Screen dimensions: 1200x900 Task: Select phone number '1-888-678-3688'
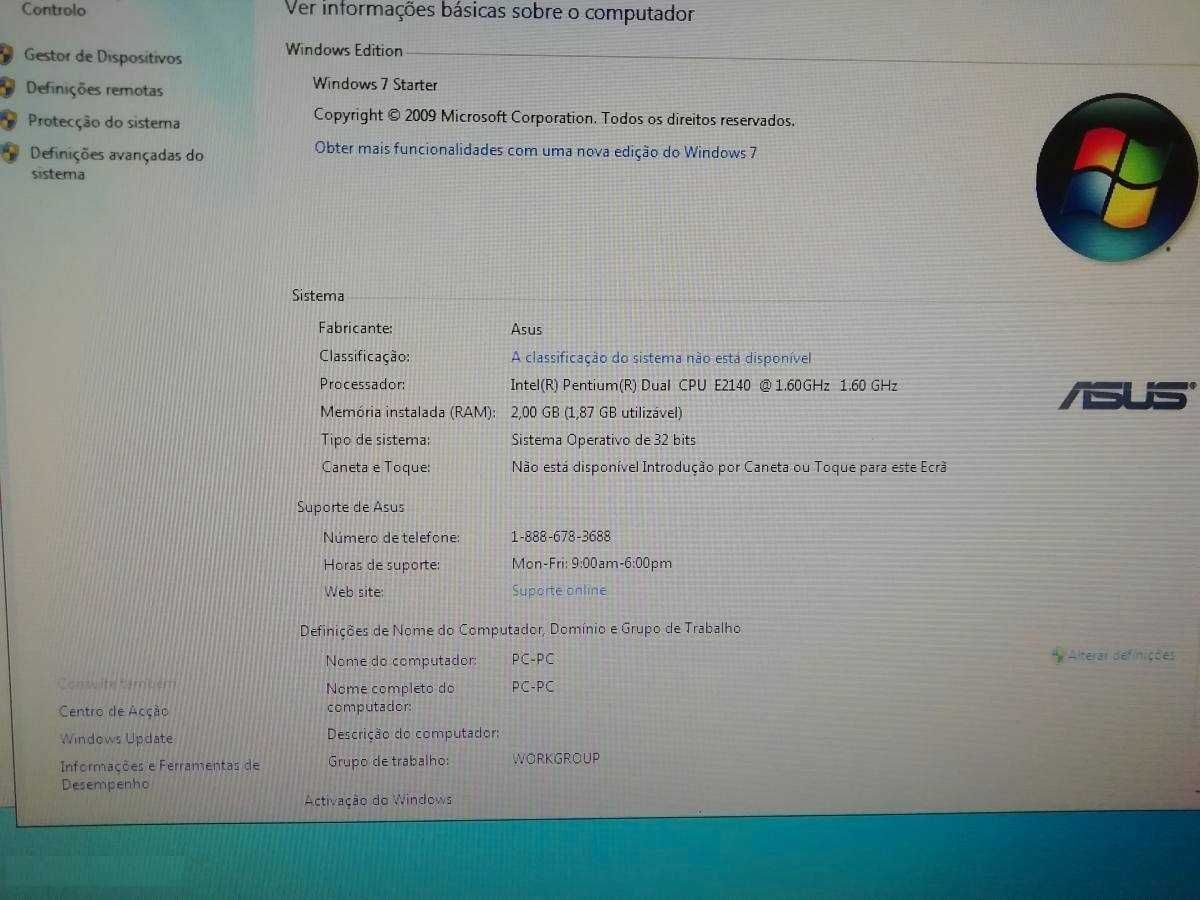click(x=561, y=536)
